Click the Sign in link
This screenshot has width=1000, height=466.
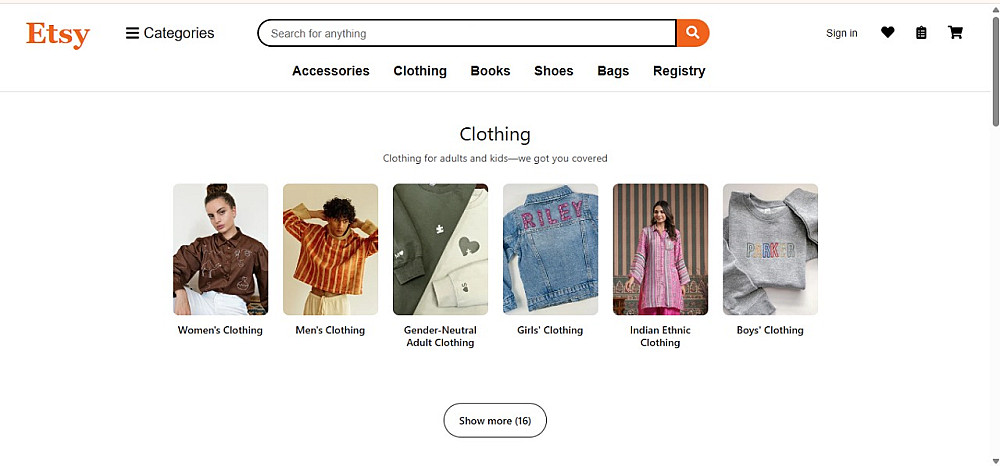tap(842, 33)
